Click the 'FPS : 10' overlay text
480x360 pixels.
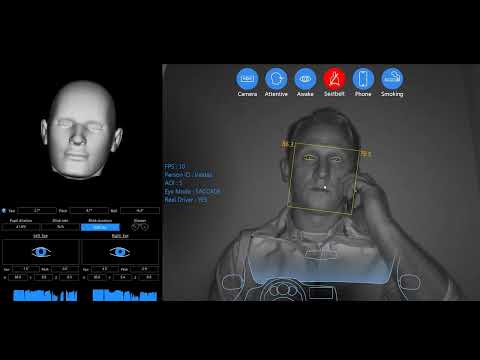(175, 166)
